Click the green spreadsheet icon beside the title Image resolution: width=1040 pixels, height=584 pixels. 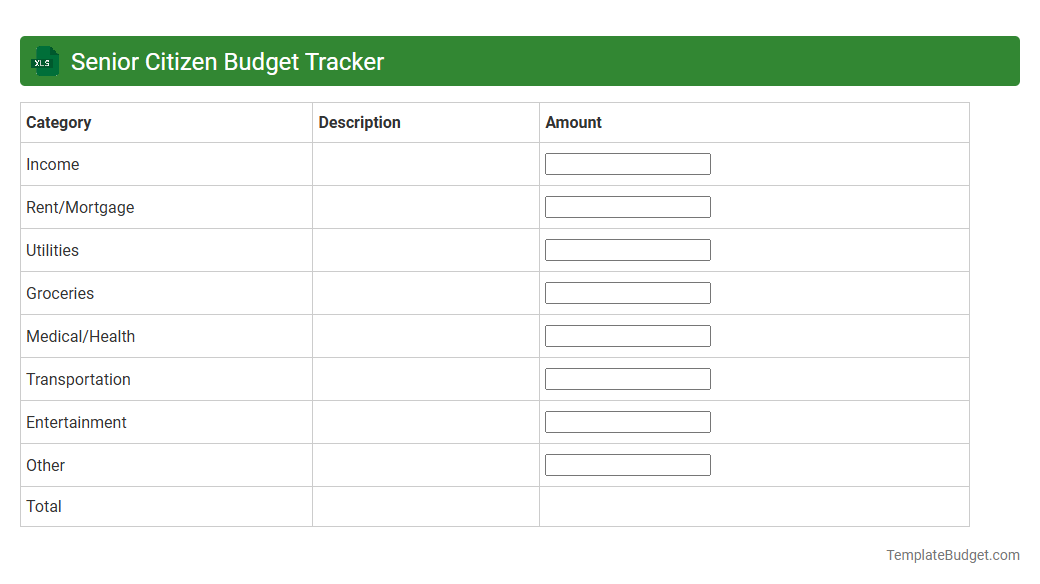44,61
